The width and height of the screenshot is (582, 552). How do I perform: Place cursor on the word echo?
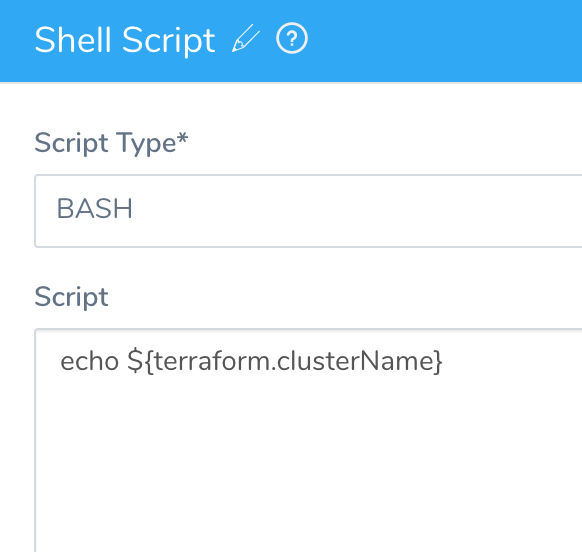(89, 361)
